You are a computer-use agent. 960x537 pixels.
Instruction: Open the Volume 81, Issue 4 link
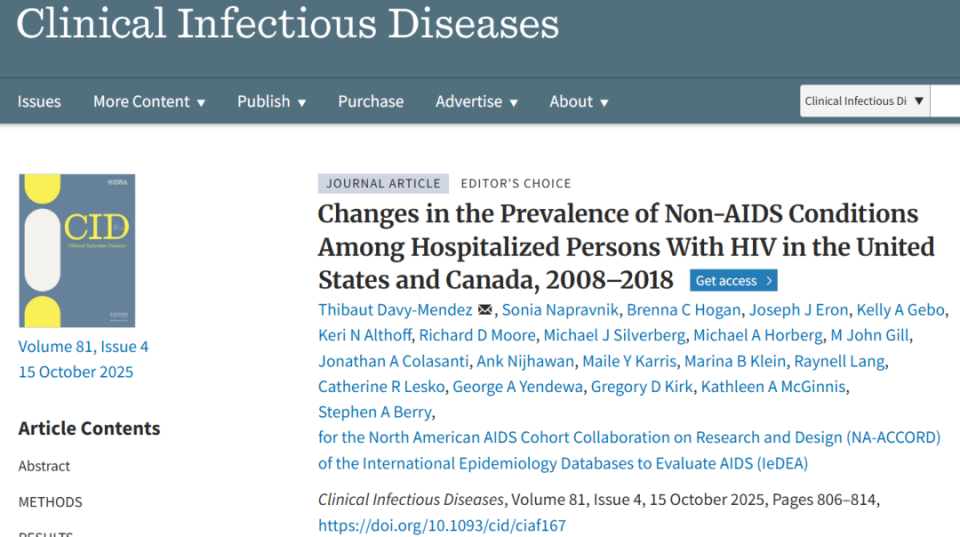tap(83, 347)
